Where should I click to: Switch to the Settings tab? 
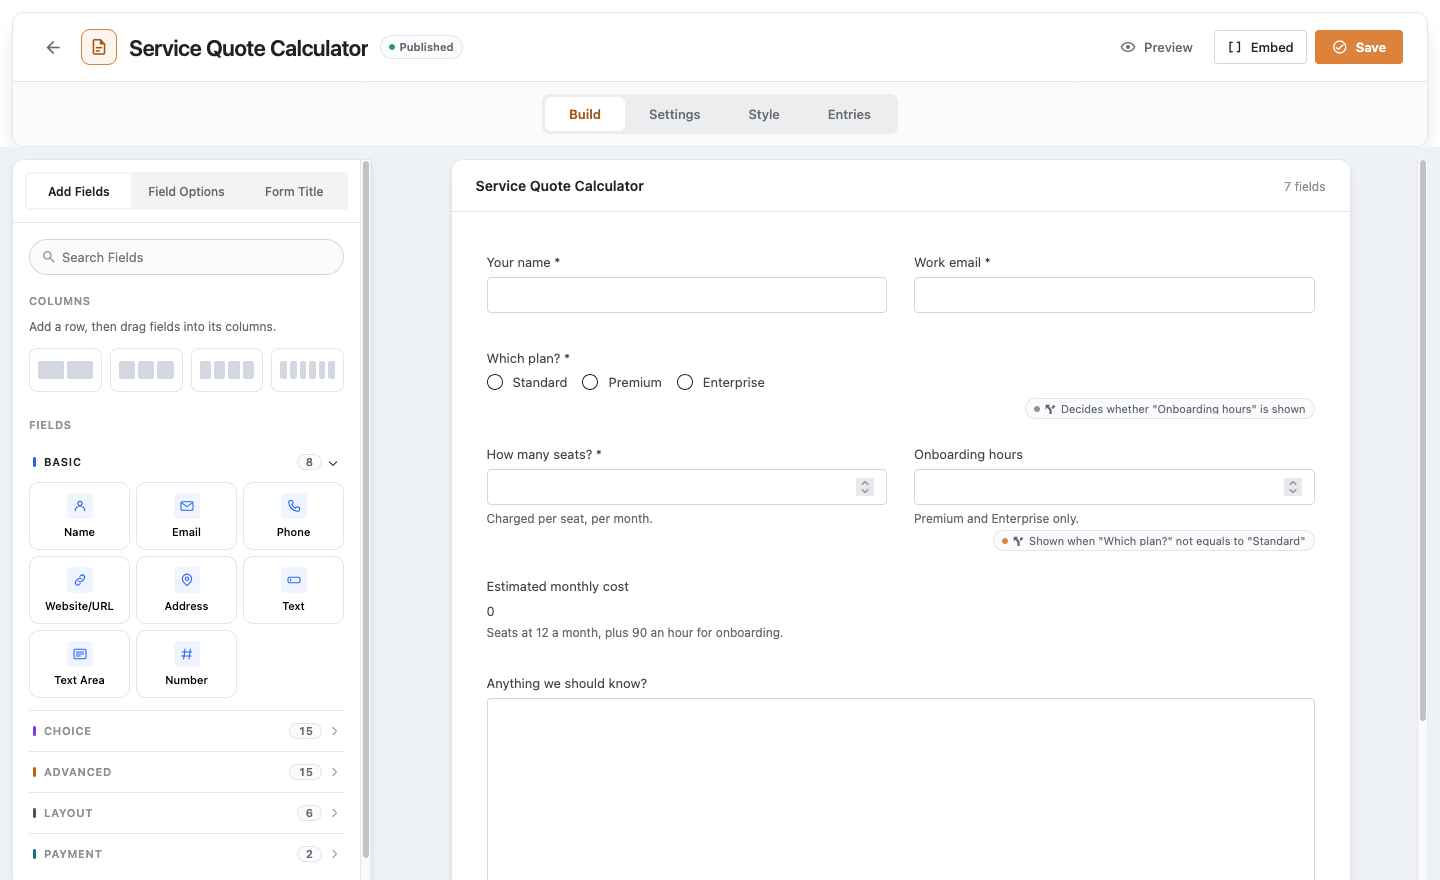(x=674, y=114)
